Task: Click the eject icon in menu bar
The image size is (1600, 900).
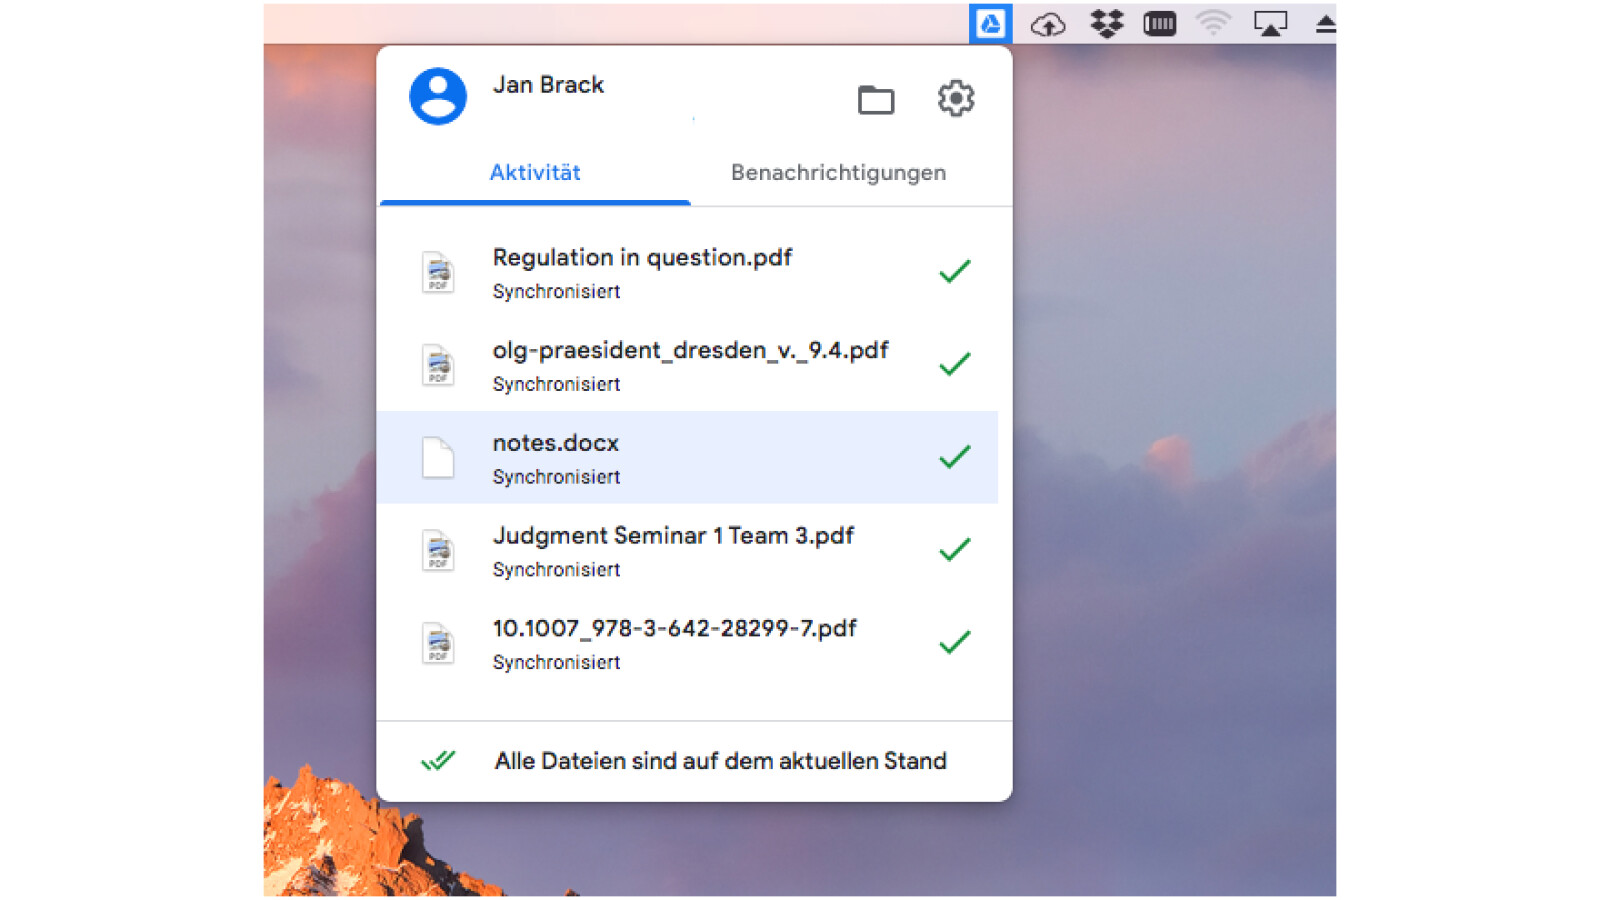Action: tap(1325, 24)
